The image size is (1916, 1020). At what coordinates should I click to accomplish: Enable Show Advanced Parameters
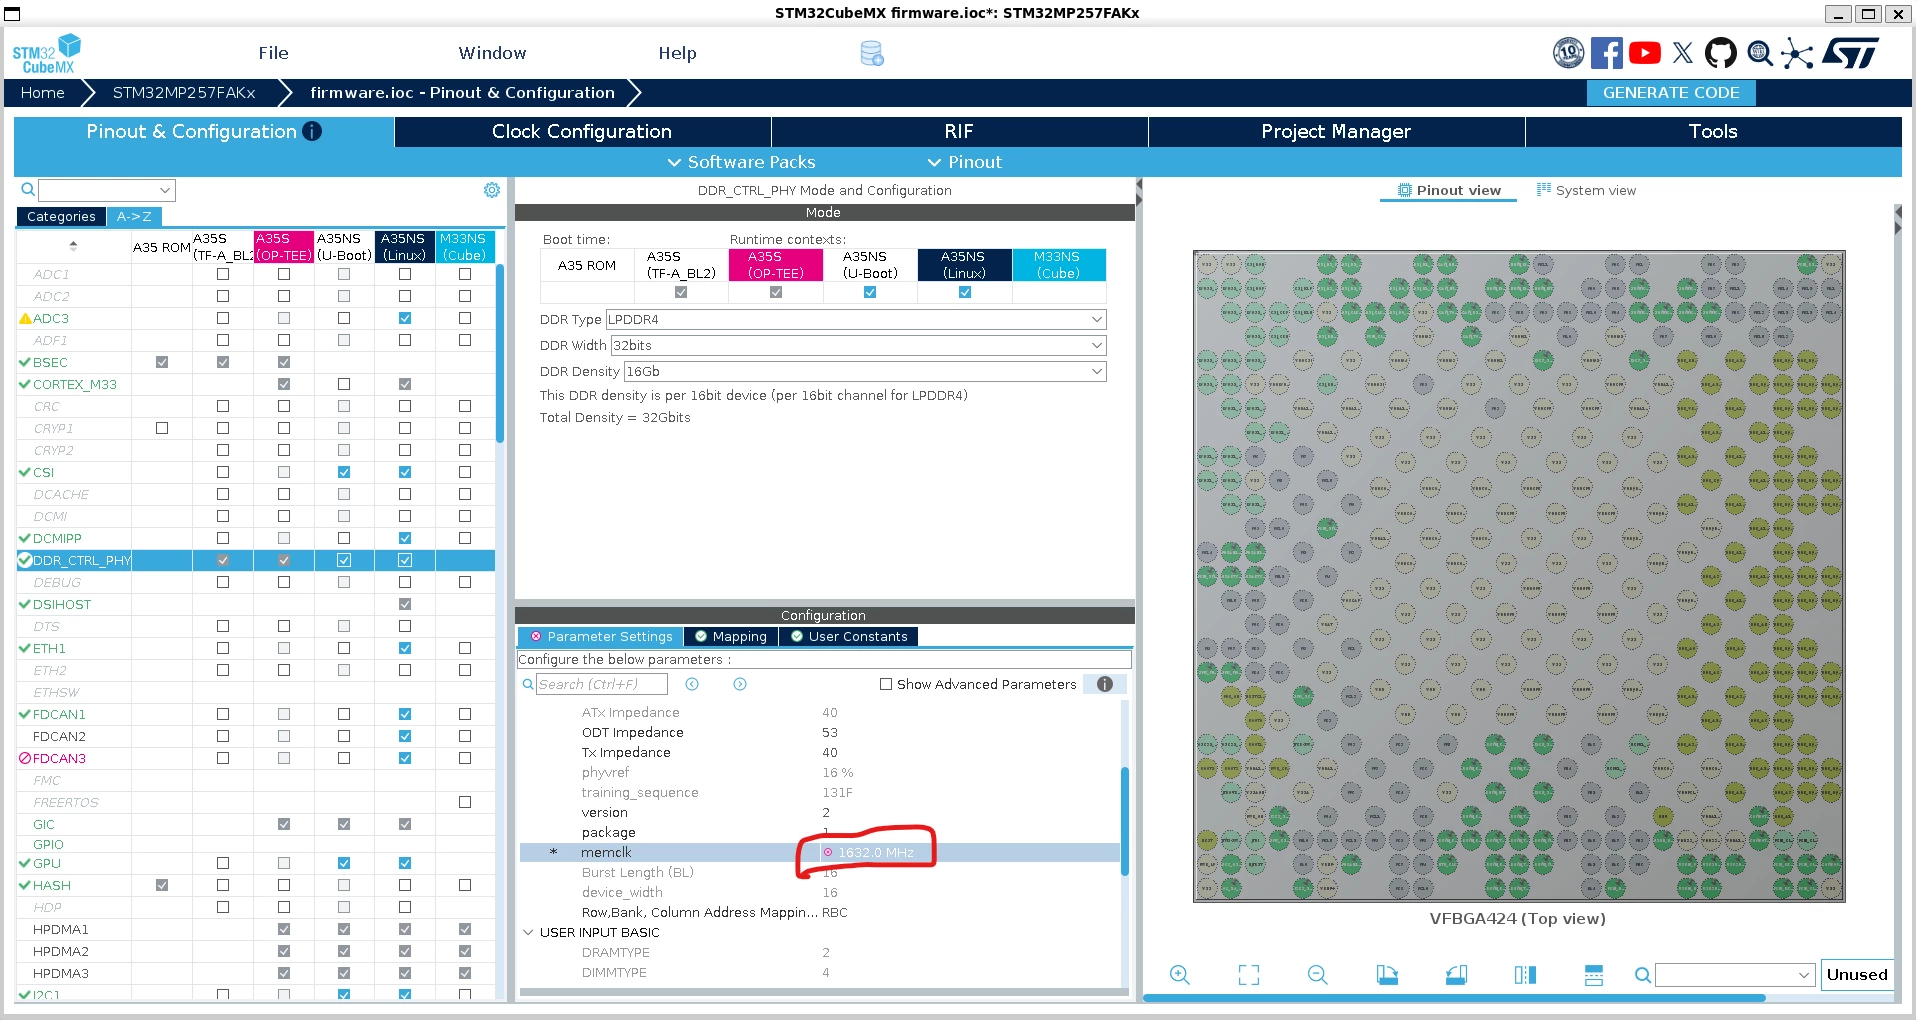[886, 684]
